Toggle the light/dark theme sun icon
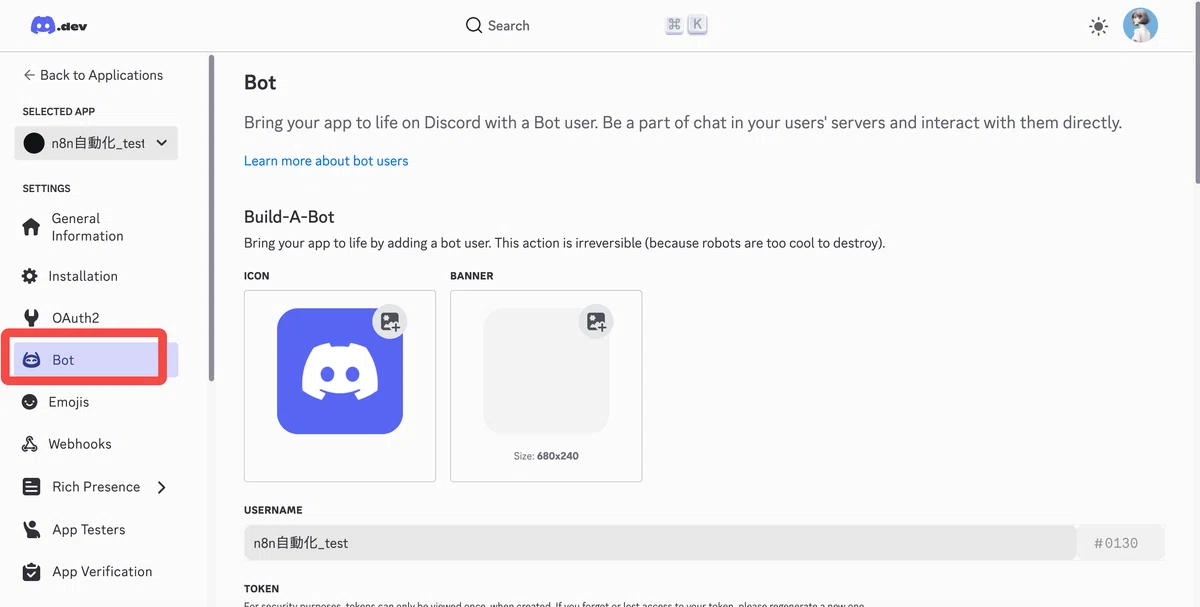Screen dimensions: 1200x607 click(x=1098, y=27)
